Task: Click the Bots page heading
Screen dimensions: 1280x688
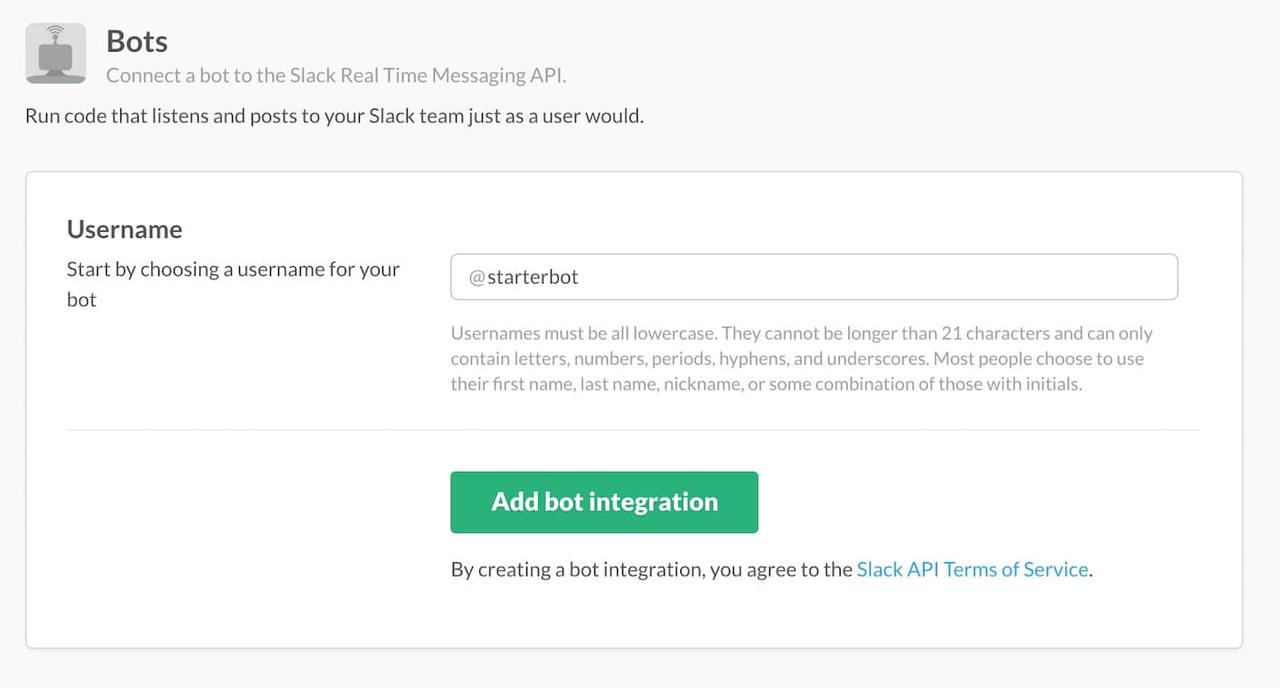Action: coord(137,41)
